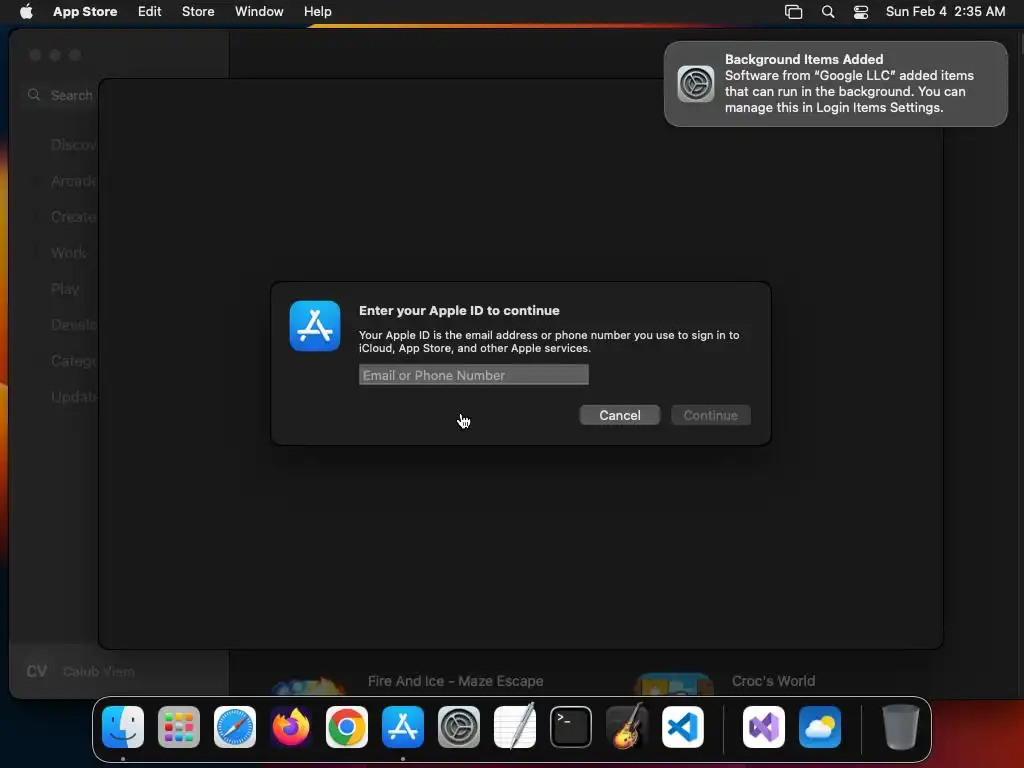Image resolution: width=1024 pixels, height=768 pixels.
Task: Open Launchpad in the Dock
Action: [179, 727]
